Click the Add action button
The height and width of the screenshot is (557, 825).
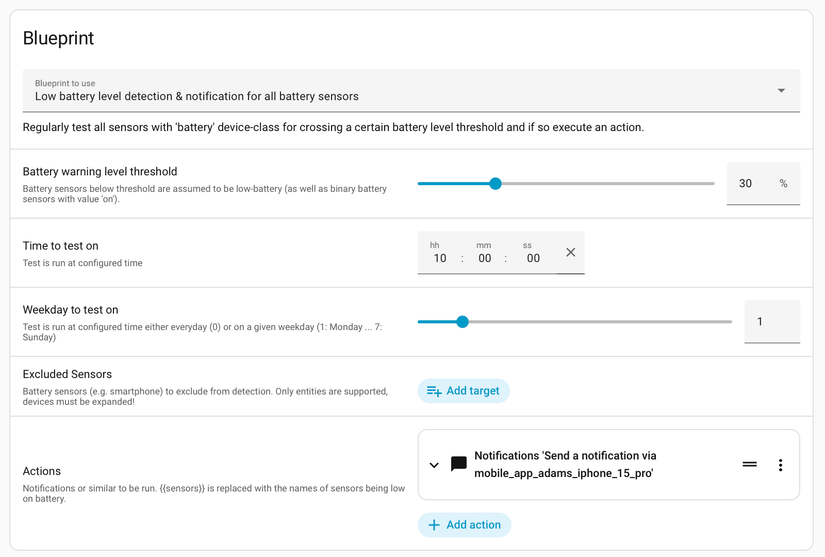[464, 525]
